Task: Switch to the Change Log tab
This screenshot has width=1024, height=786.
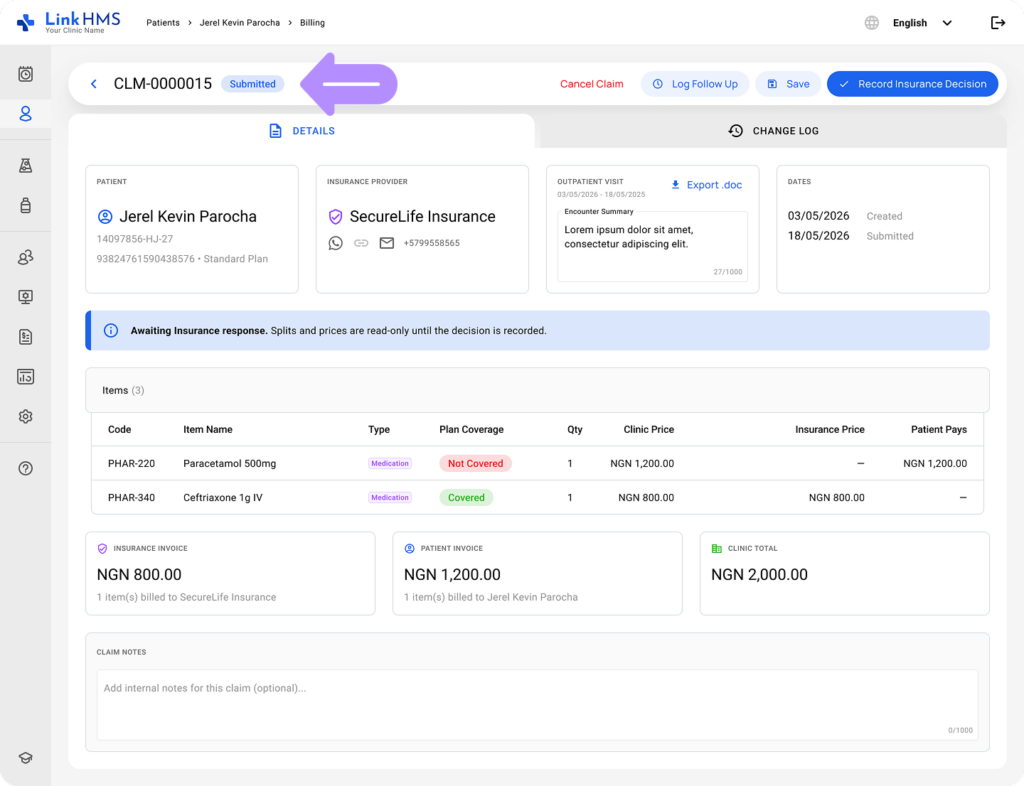Action: coord(773,131)
